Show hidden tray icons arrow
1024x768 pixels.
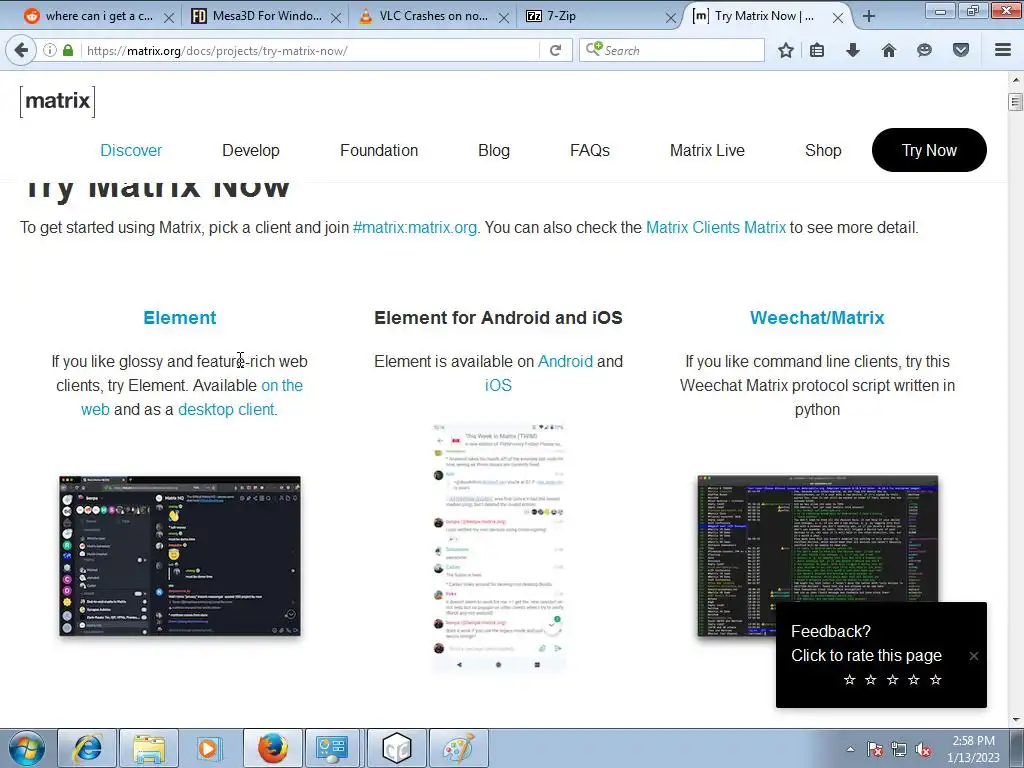[x=850, y=749]
